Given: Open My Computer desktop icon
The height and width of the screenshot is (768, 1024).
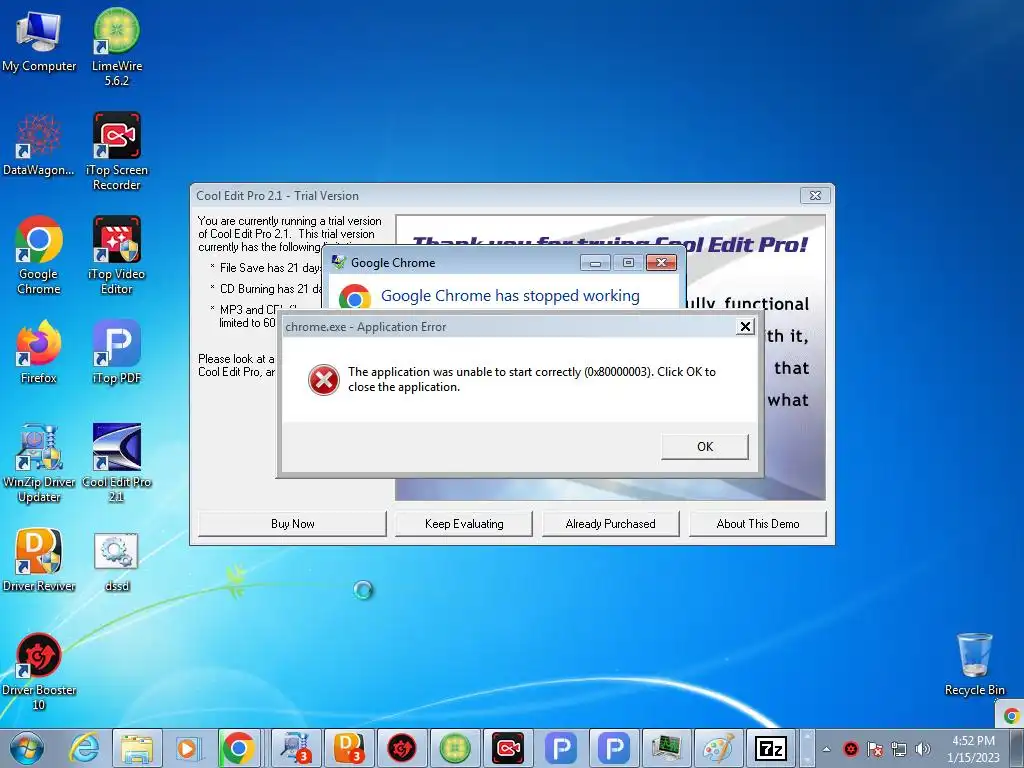Looking at the screenshot, I should point(39,39).
